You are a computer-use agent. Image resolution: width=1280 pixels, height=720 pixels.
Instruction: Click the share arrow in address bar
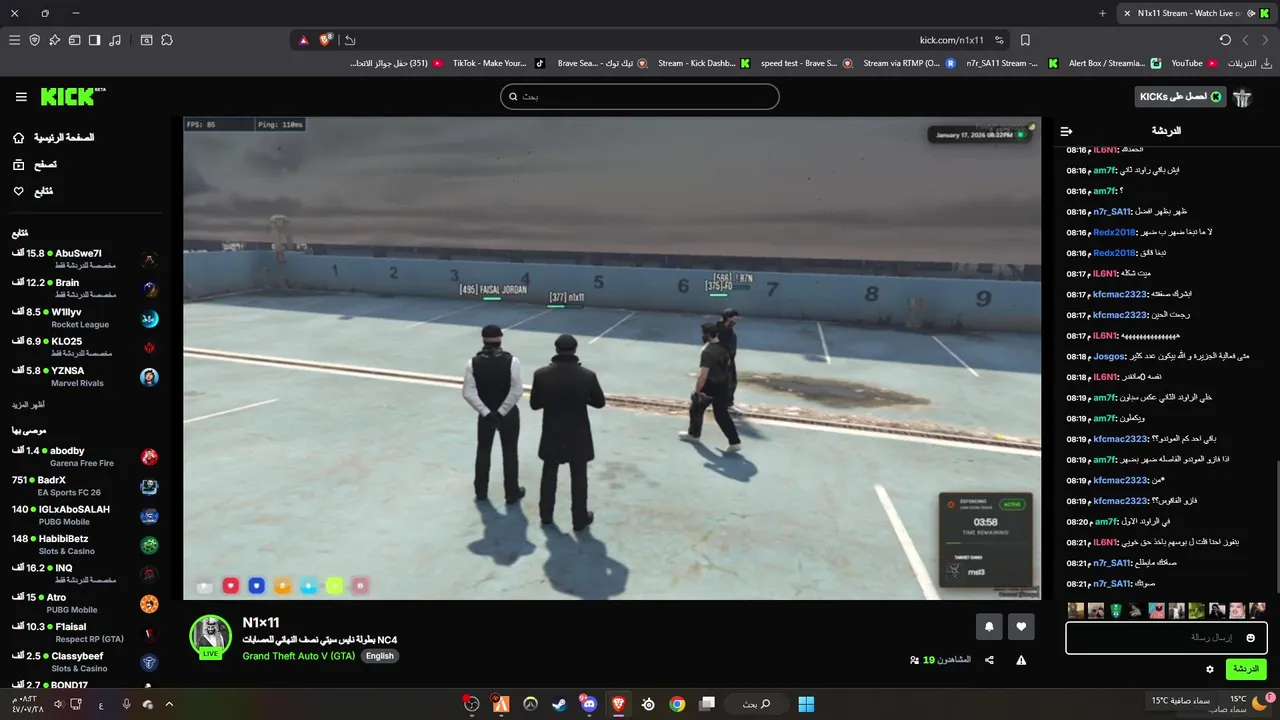[350, 40]
